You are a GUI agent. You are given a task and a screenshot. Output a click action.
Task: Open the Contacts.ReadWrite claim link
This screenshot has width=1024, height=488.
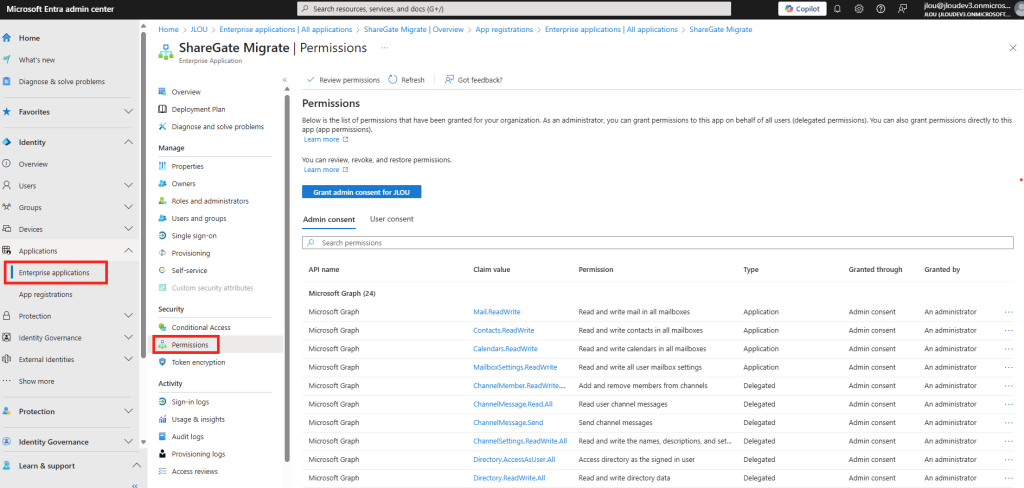(504, 330)
